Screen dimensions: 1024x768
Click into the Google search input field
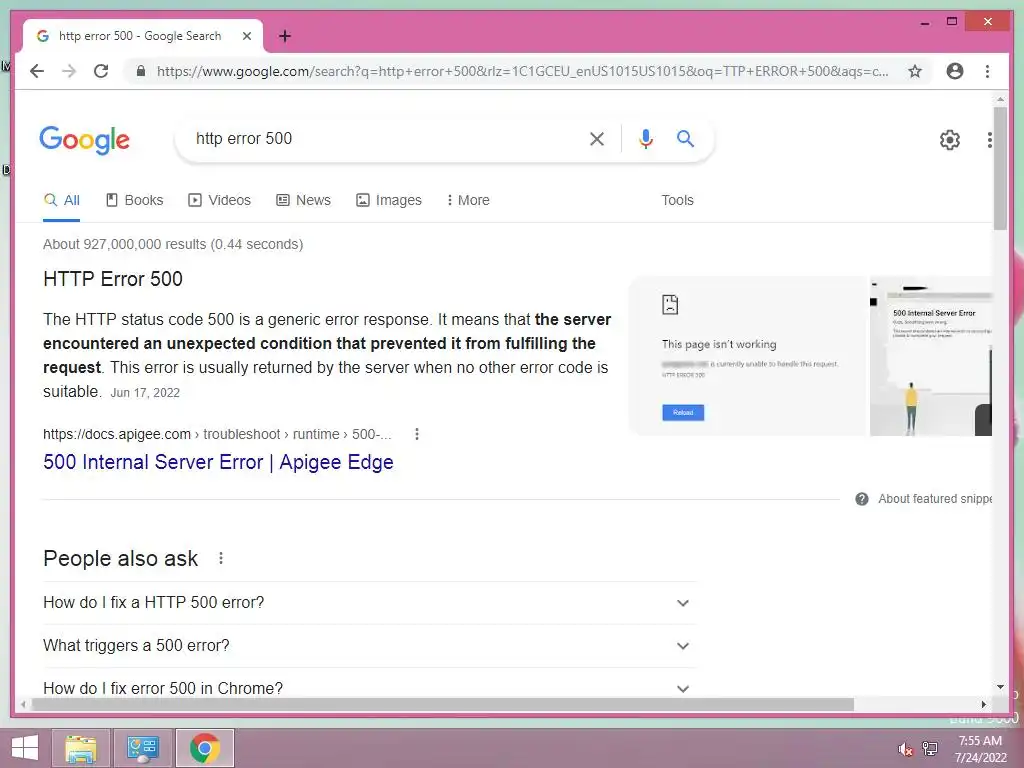(x=385, y=138)
